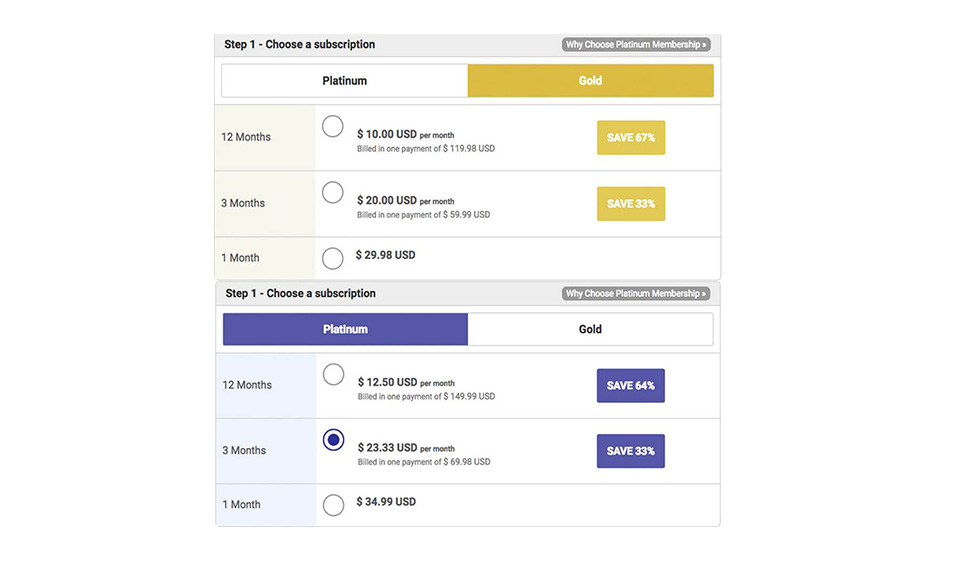
Task: Switch to the white Gold tab beside purple Platinum
Action: (x=590, y=329)
